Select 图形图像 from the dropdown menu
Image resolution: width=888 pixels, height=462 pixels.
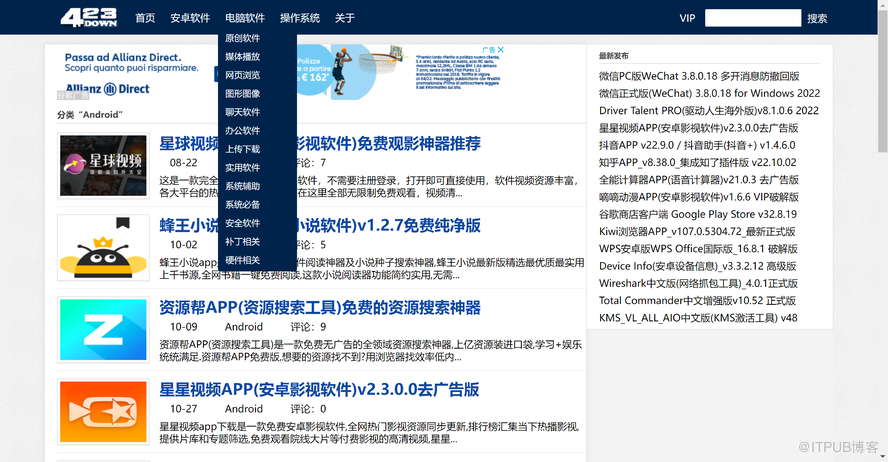(242, 93)
